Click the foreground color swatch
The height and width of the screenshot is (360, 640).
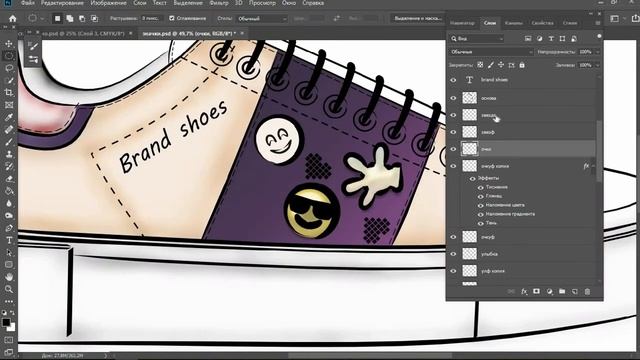pyautogui.click(x=6, y=322)
